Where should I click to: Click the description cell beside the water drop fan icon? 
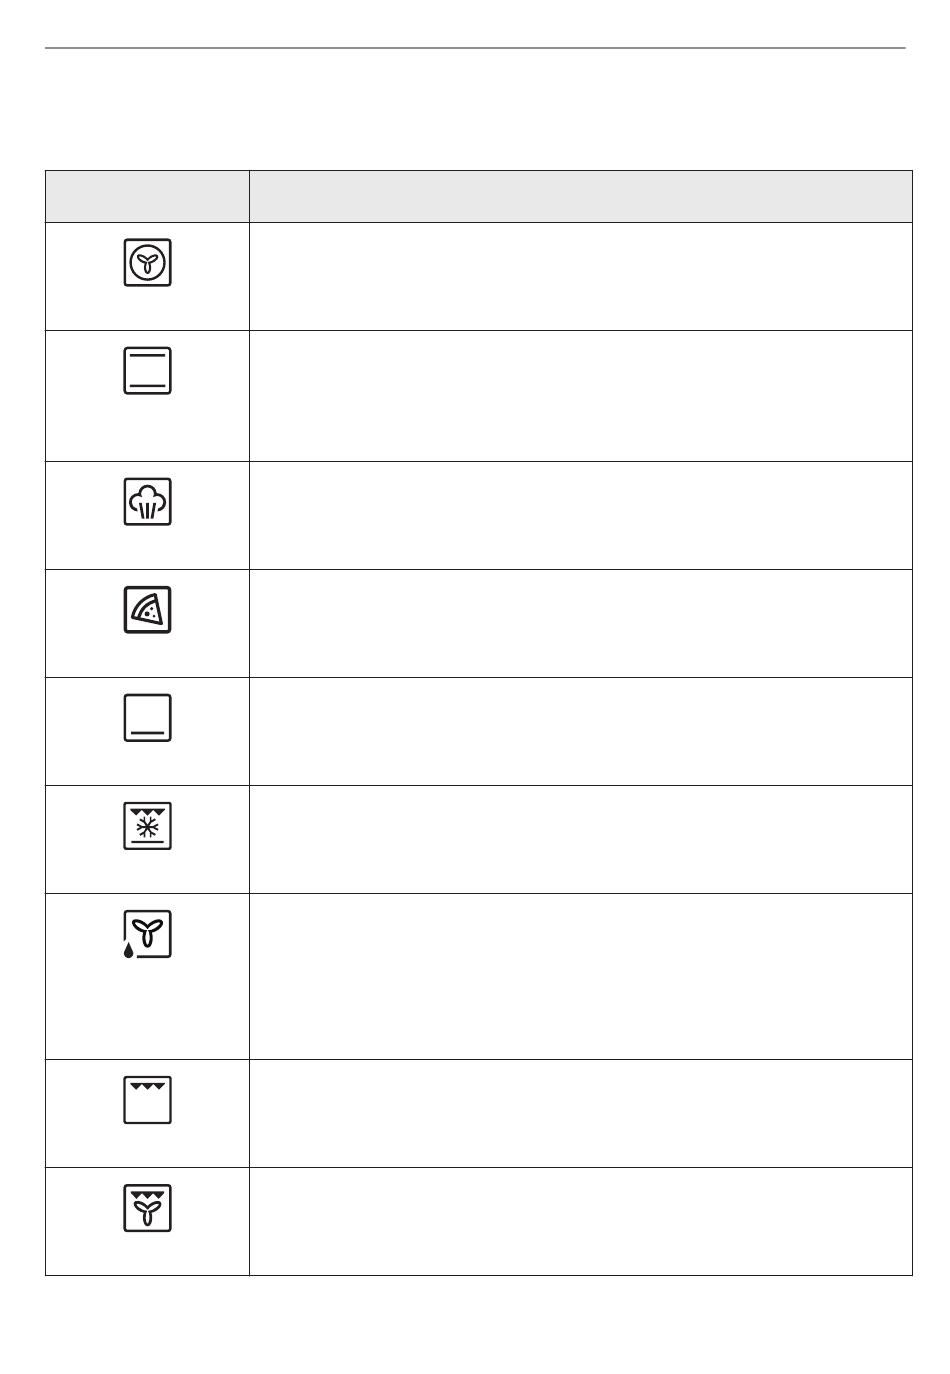pos(581,977)
